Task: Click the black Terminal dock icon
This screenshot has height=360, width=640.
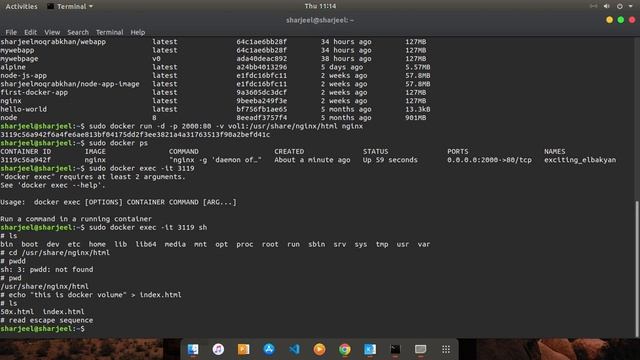Action: [x=395, y=349]
